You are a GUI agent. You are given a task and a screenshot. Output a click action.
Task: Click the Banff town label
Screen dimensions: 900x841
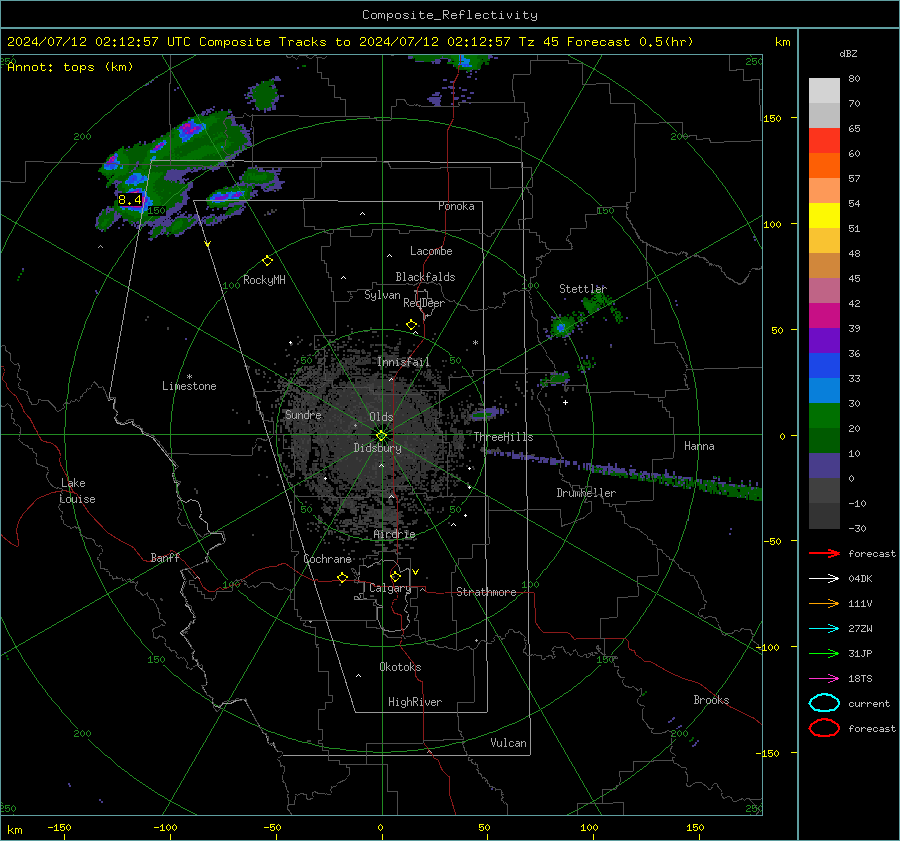(x=165, y=557)
